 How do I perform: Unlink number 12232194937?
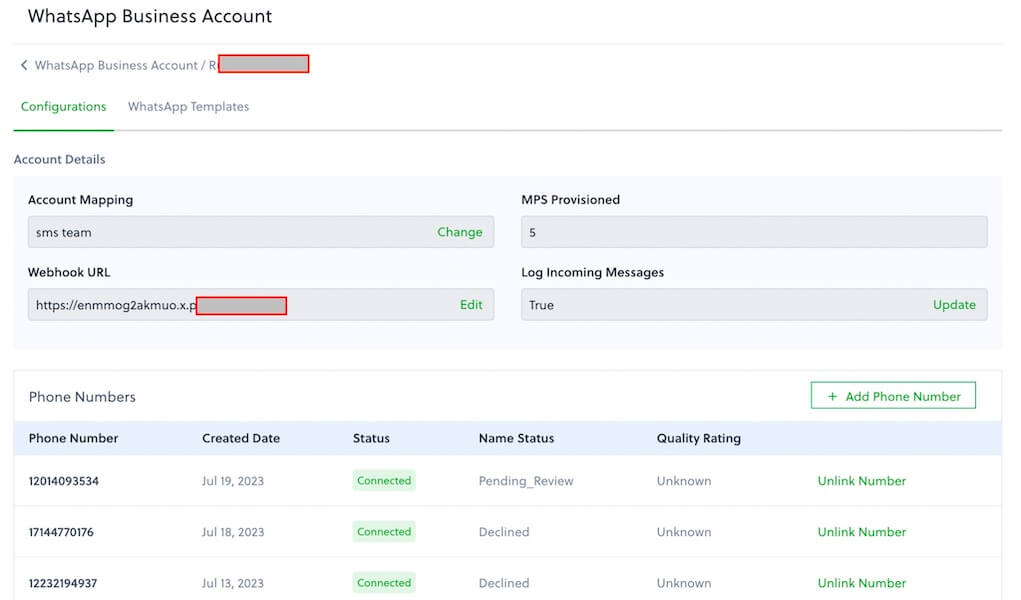[861, 583]
